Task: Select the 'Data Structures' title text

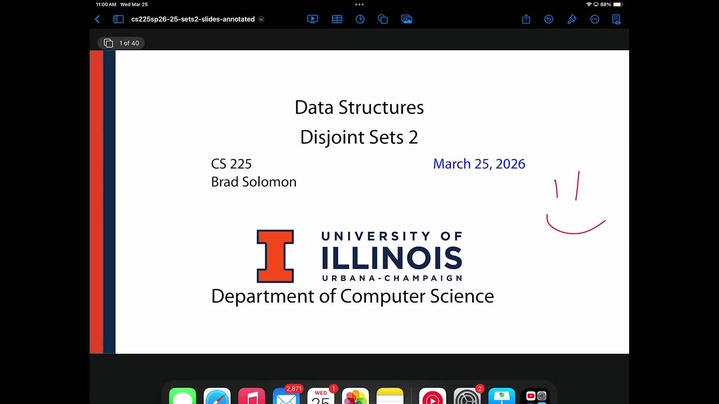Action: (359, 108)
